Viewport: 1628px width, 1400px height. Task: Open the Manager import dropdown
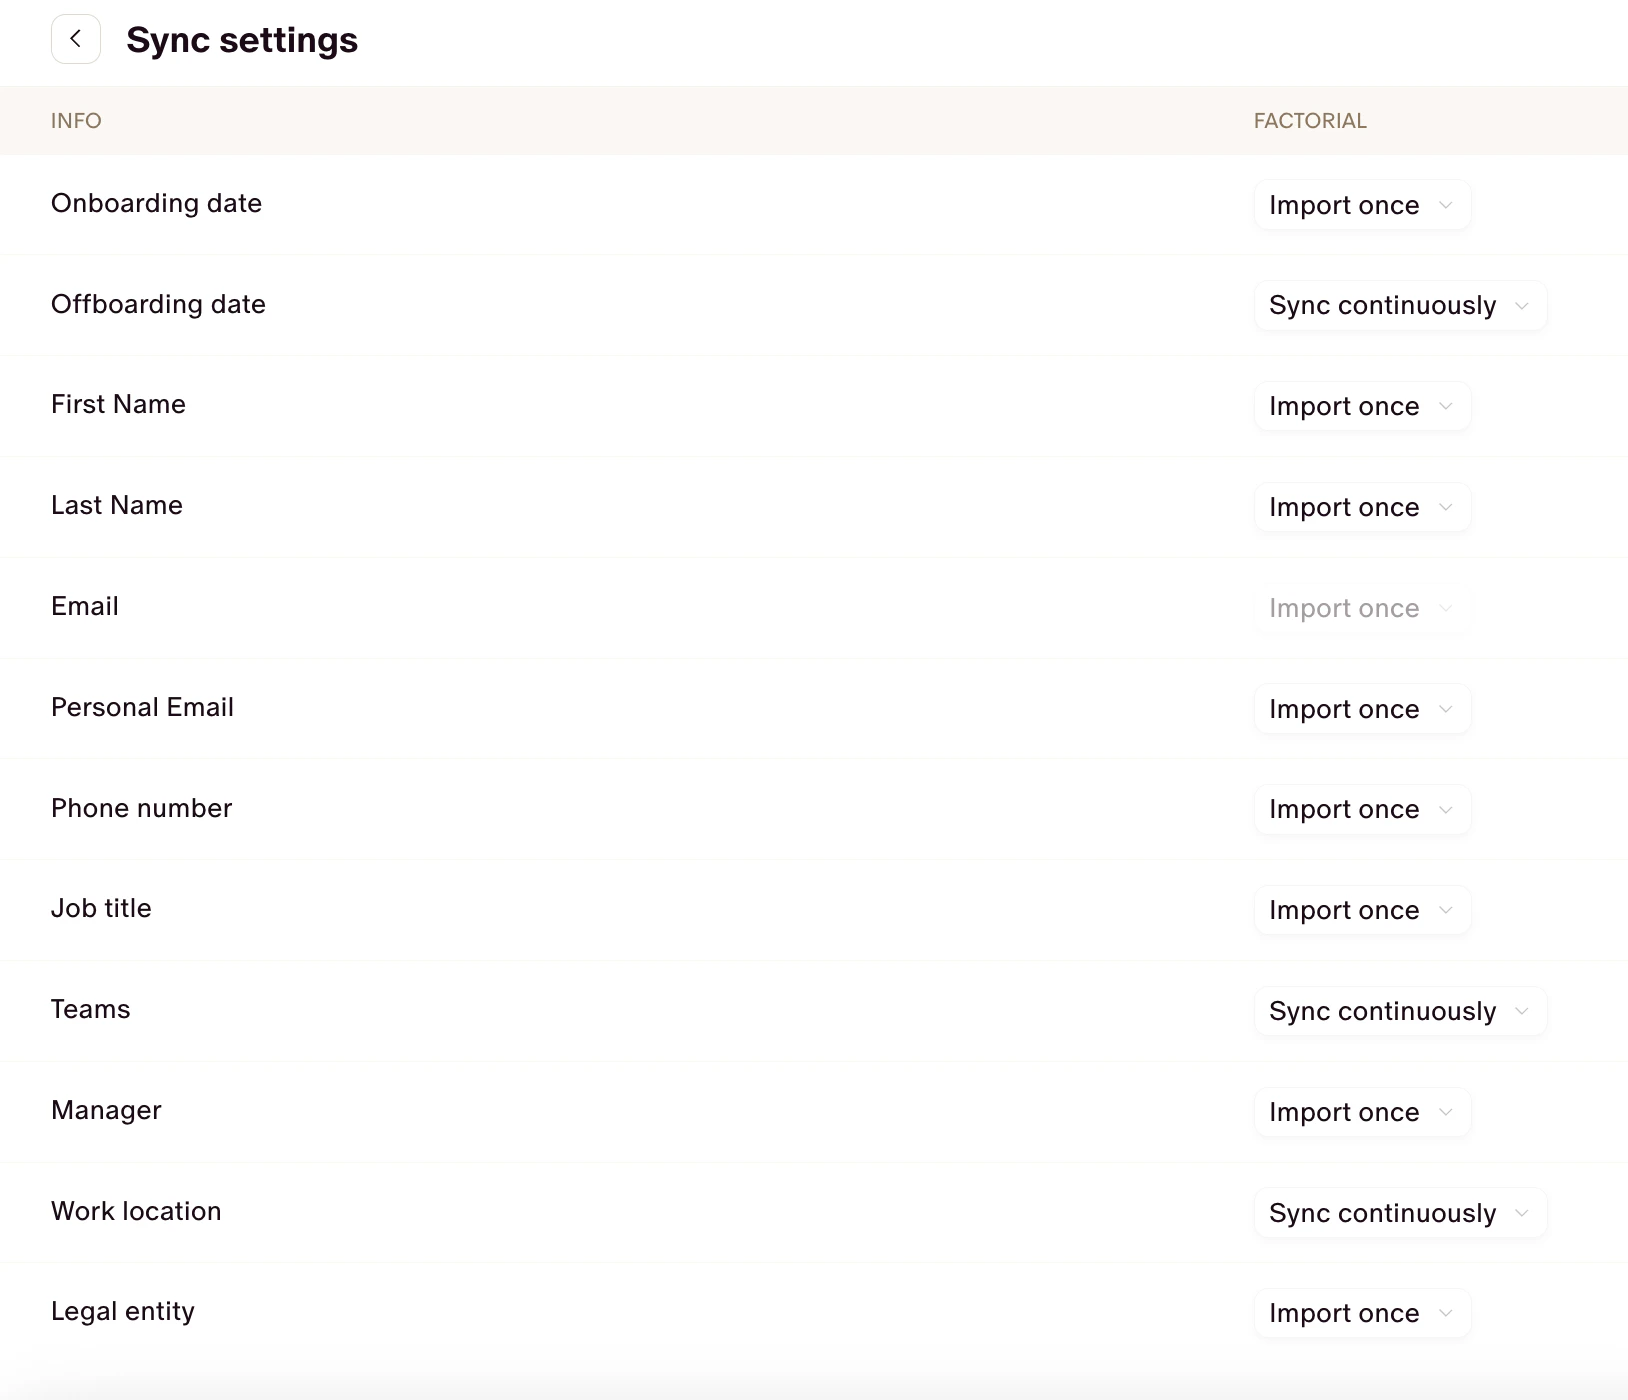(x=1361, y=1112)
